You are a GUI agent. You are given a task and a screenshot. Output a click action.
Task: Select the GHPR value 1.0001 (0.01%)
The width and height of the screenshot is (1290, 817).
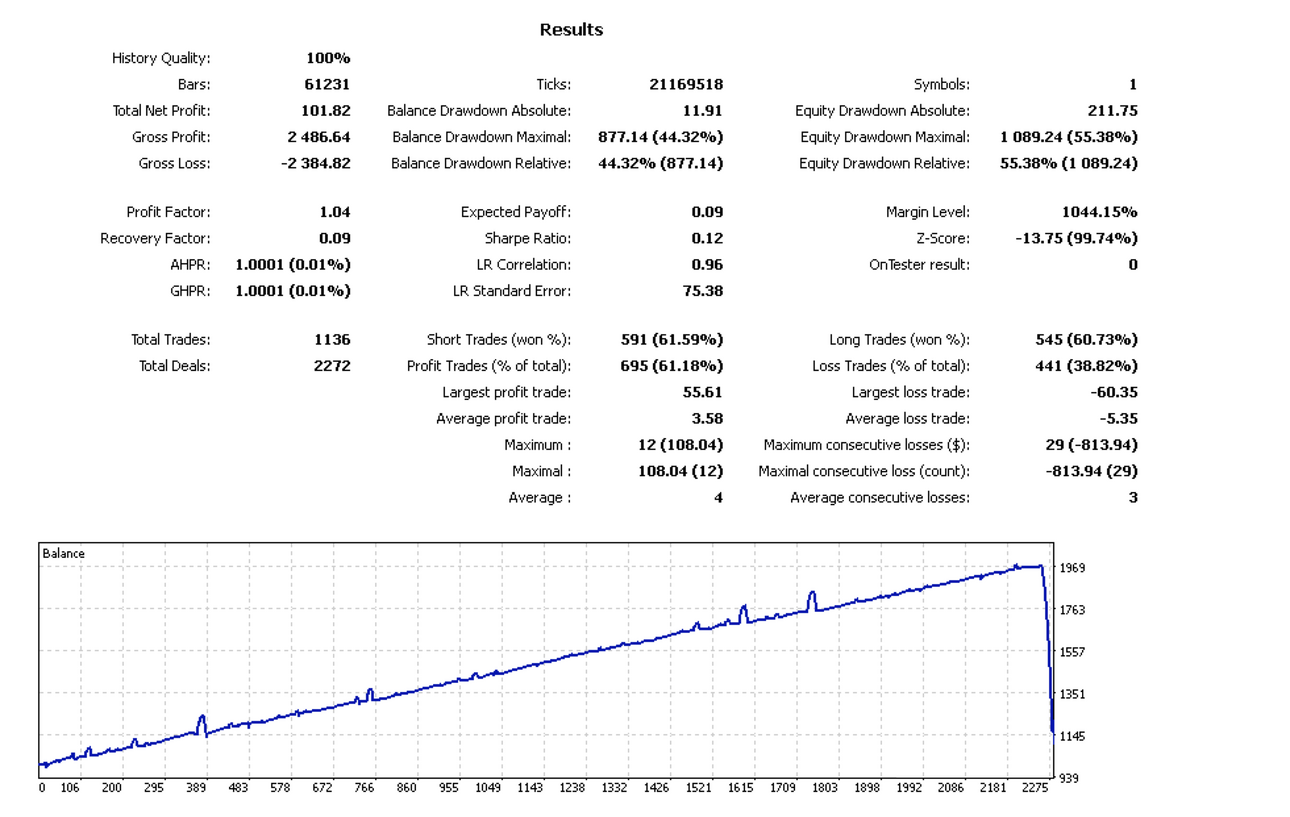(293, 291)
